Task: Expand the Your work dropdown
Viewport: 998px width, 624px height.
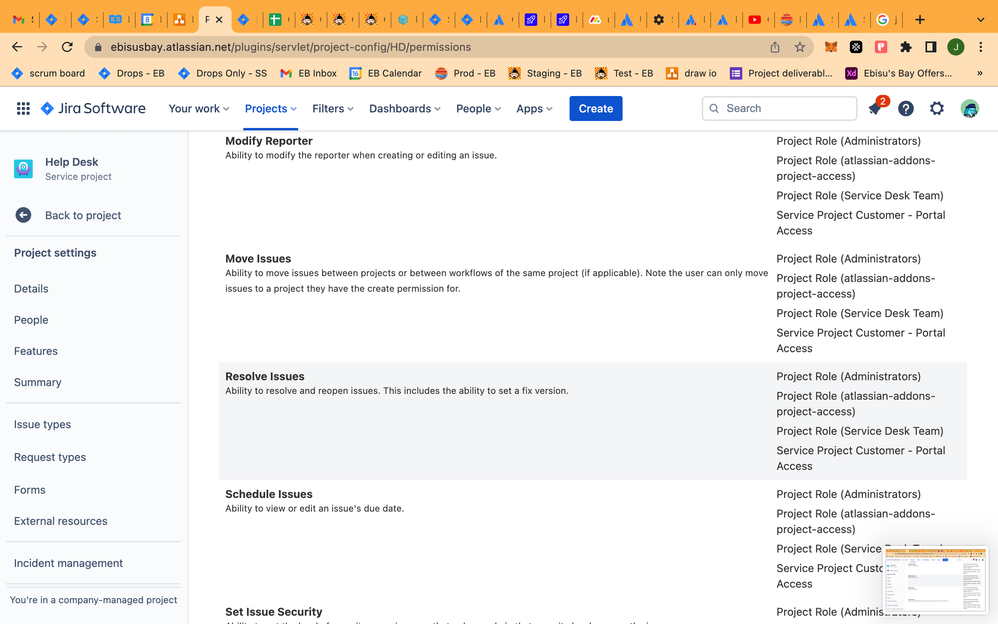Action: click(199, 108)
